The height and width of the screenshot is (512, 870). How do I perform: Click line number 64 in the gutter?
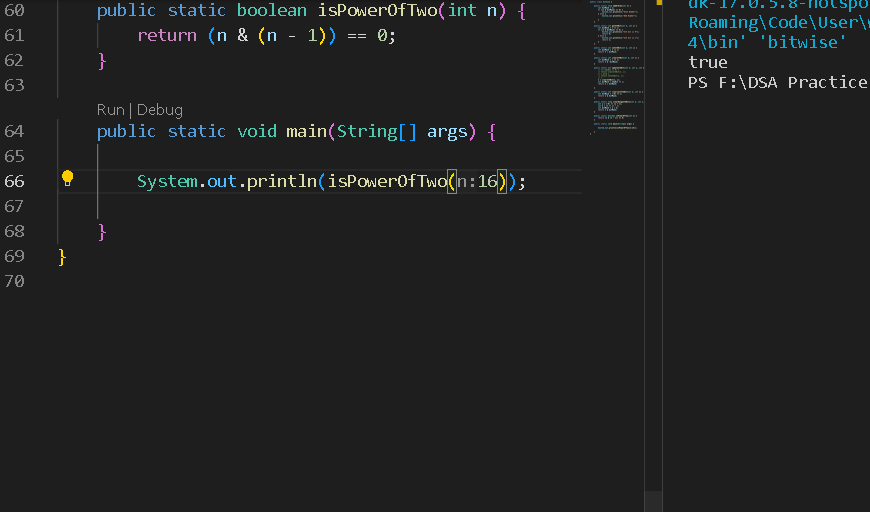point(14,131)
